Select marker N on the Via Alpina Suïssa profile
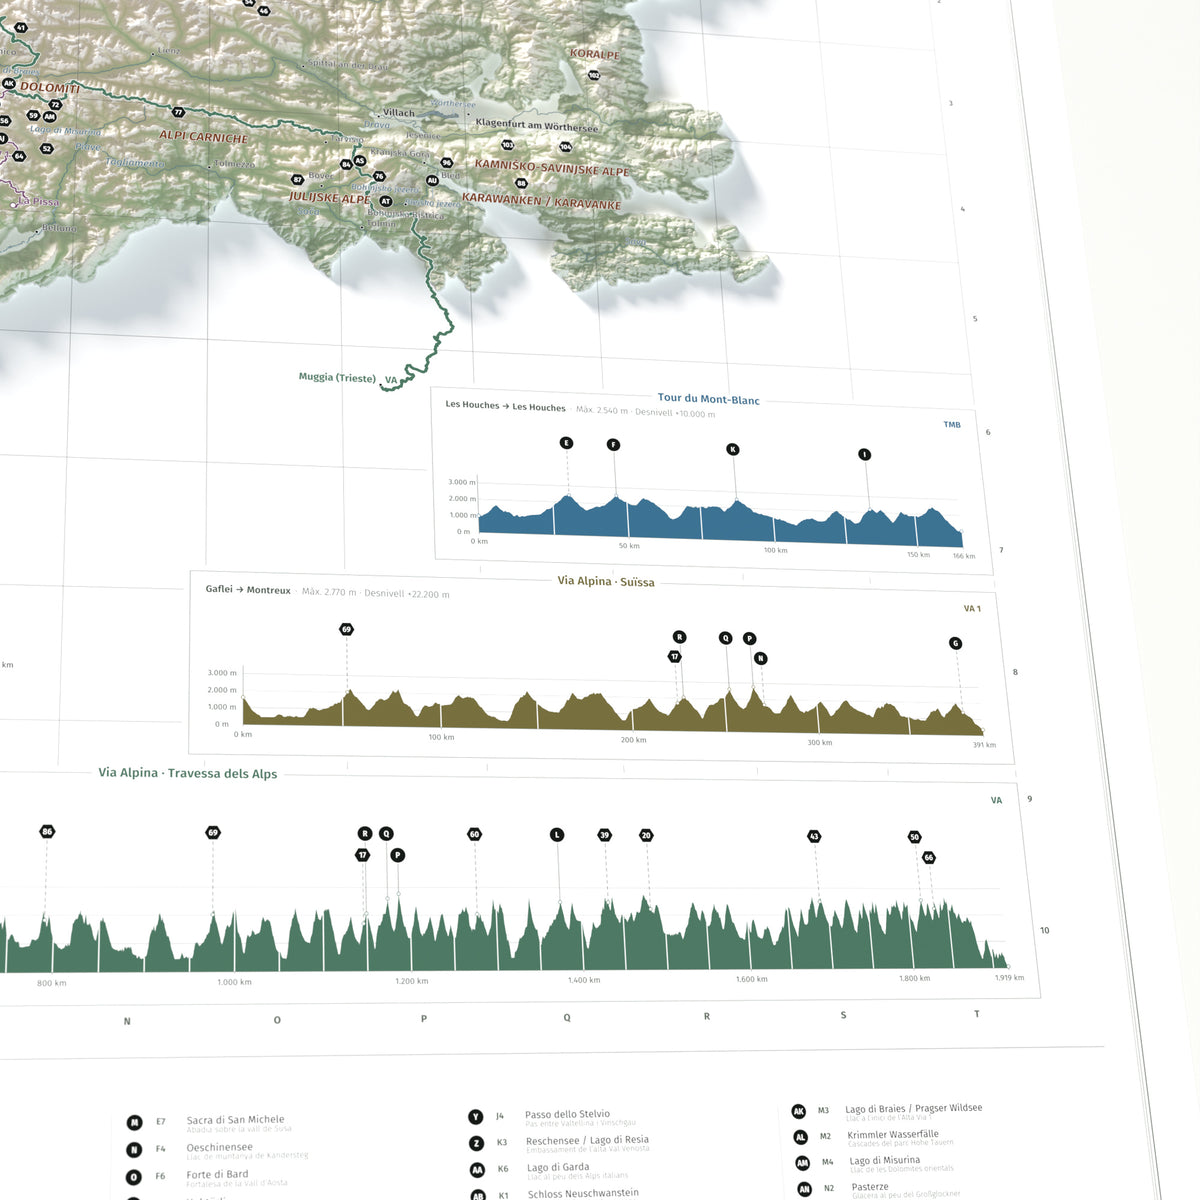1200x1200 pixels. [x=761, y=658]
